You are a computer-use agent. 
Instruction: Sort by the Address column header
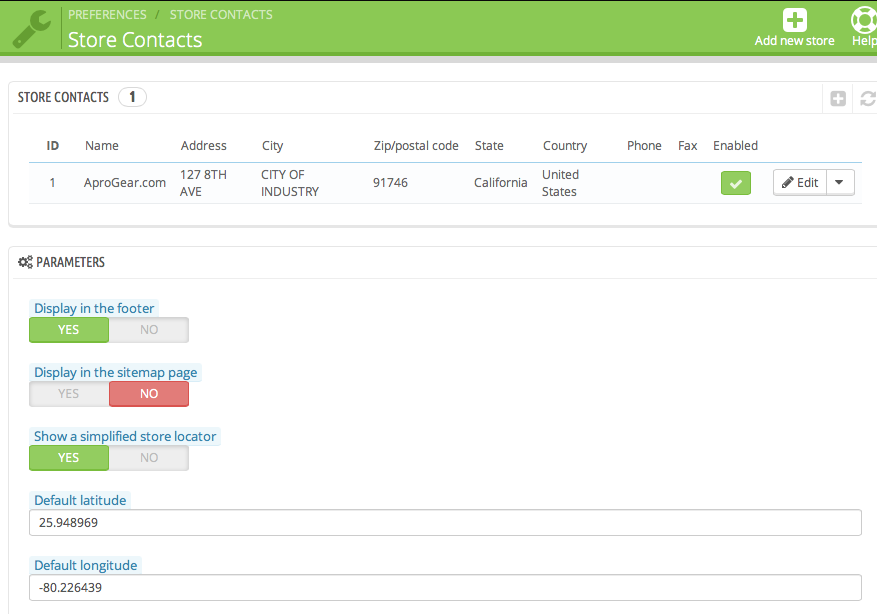[204, 145]
